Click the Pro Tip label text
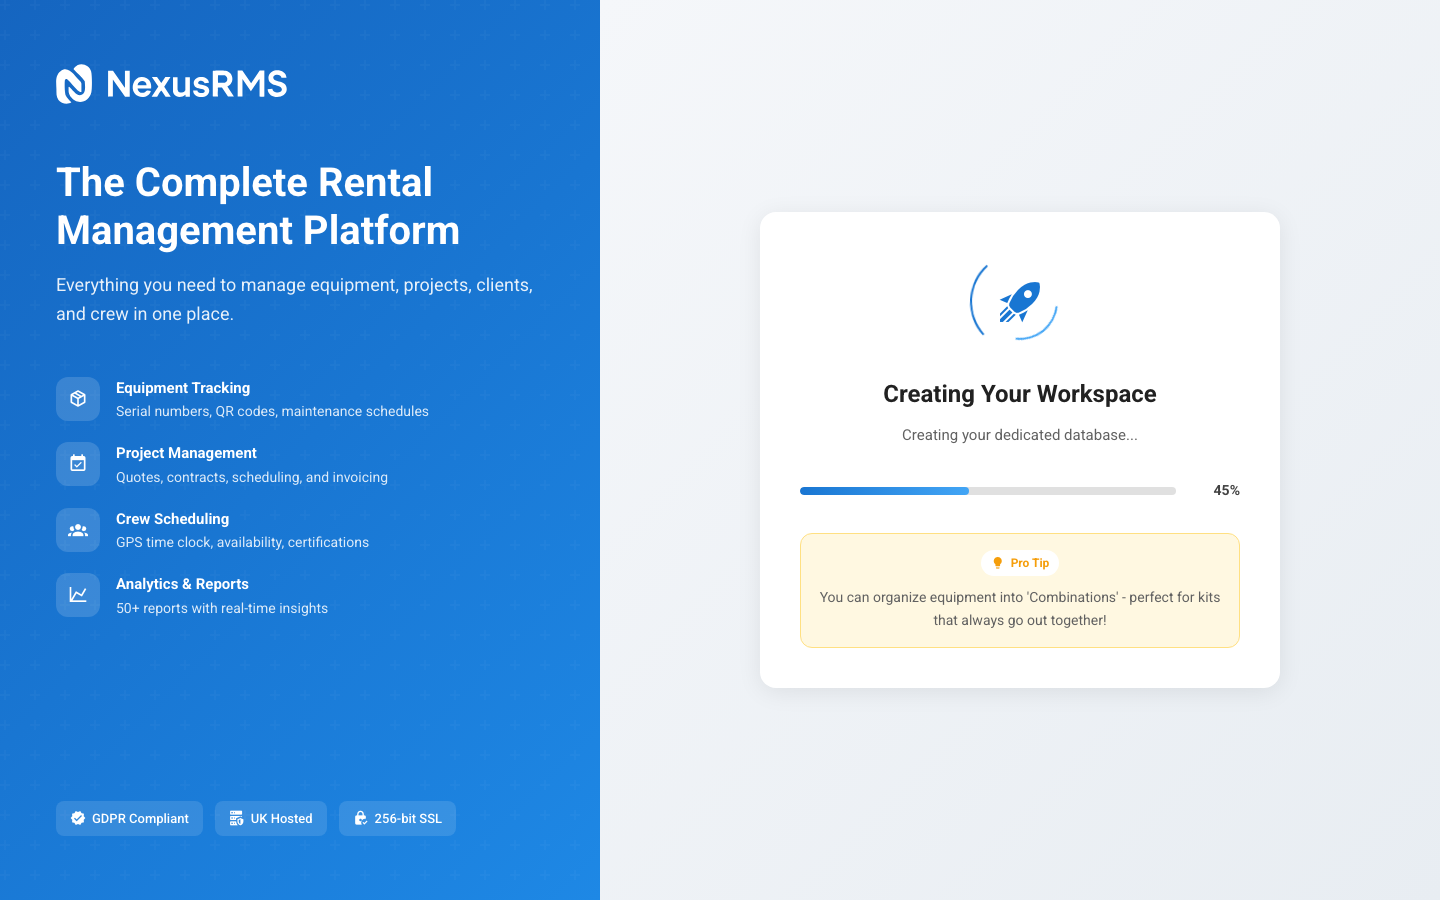This screenshot has width=1440, height=900. pos(1029,563)
